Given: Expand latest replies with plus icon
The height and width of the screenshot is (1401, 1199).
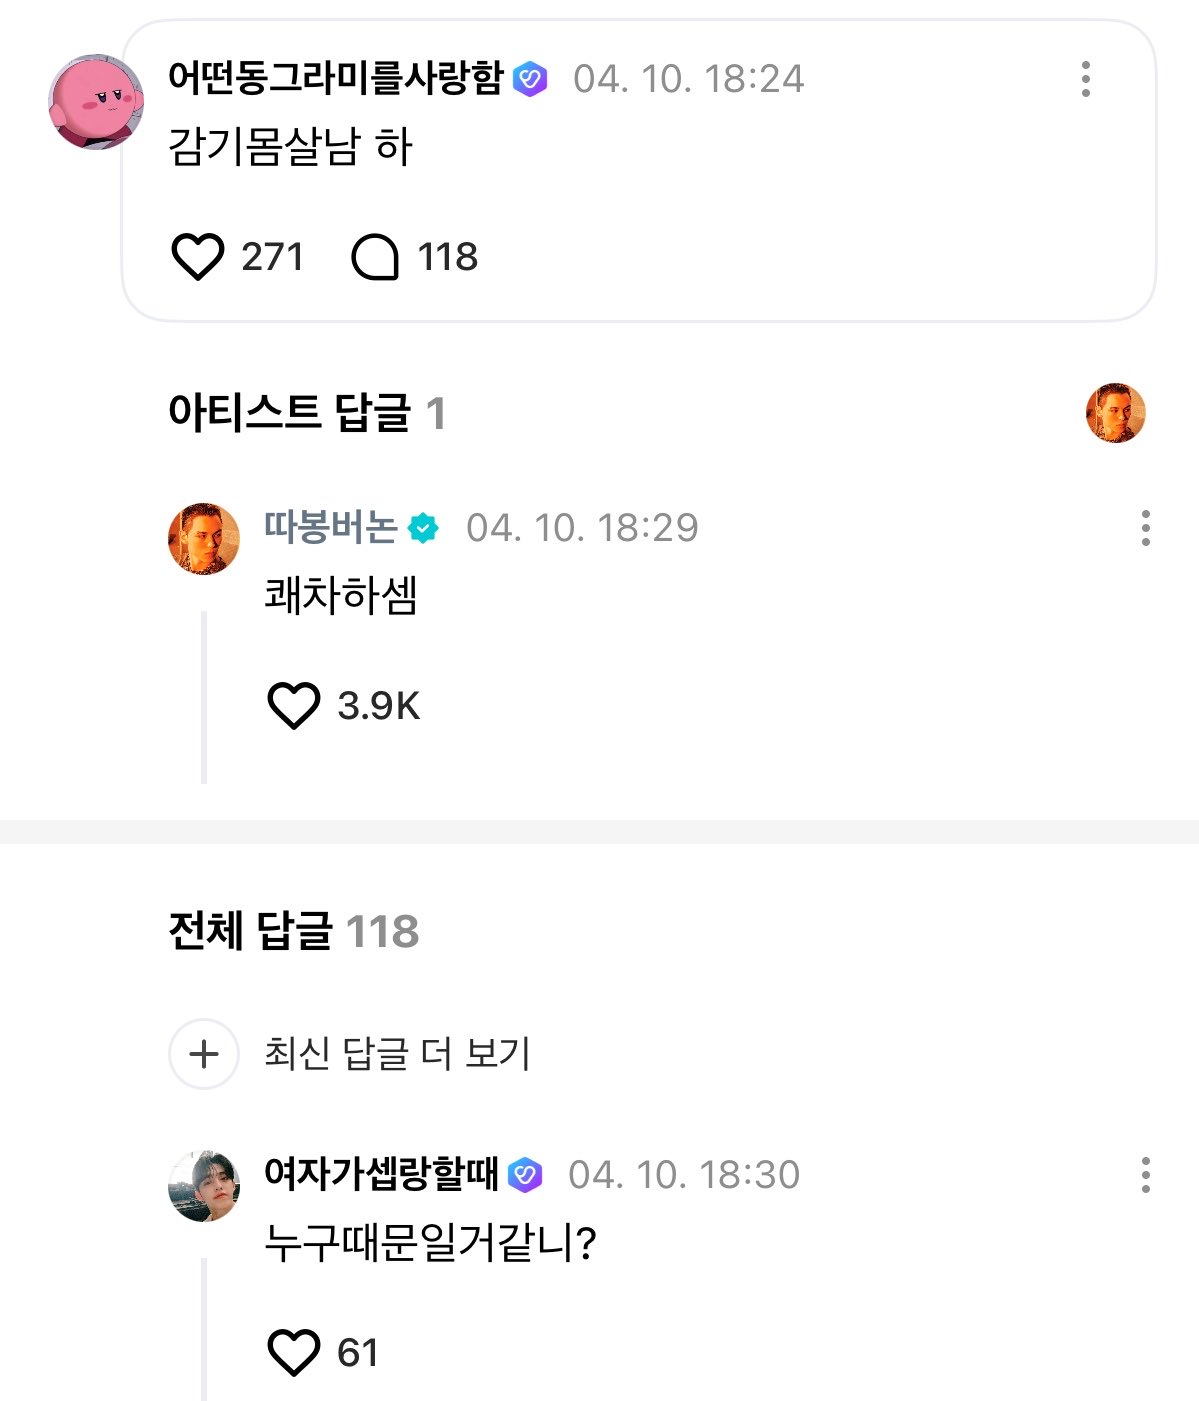Looking at the screenshot, I should [204, 1054].
